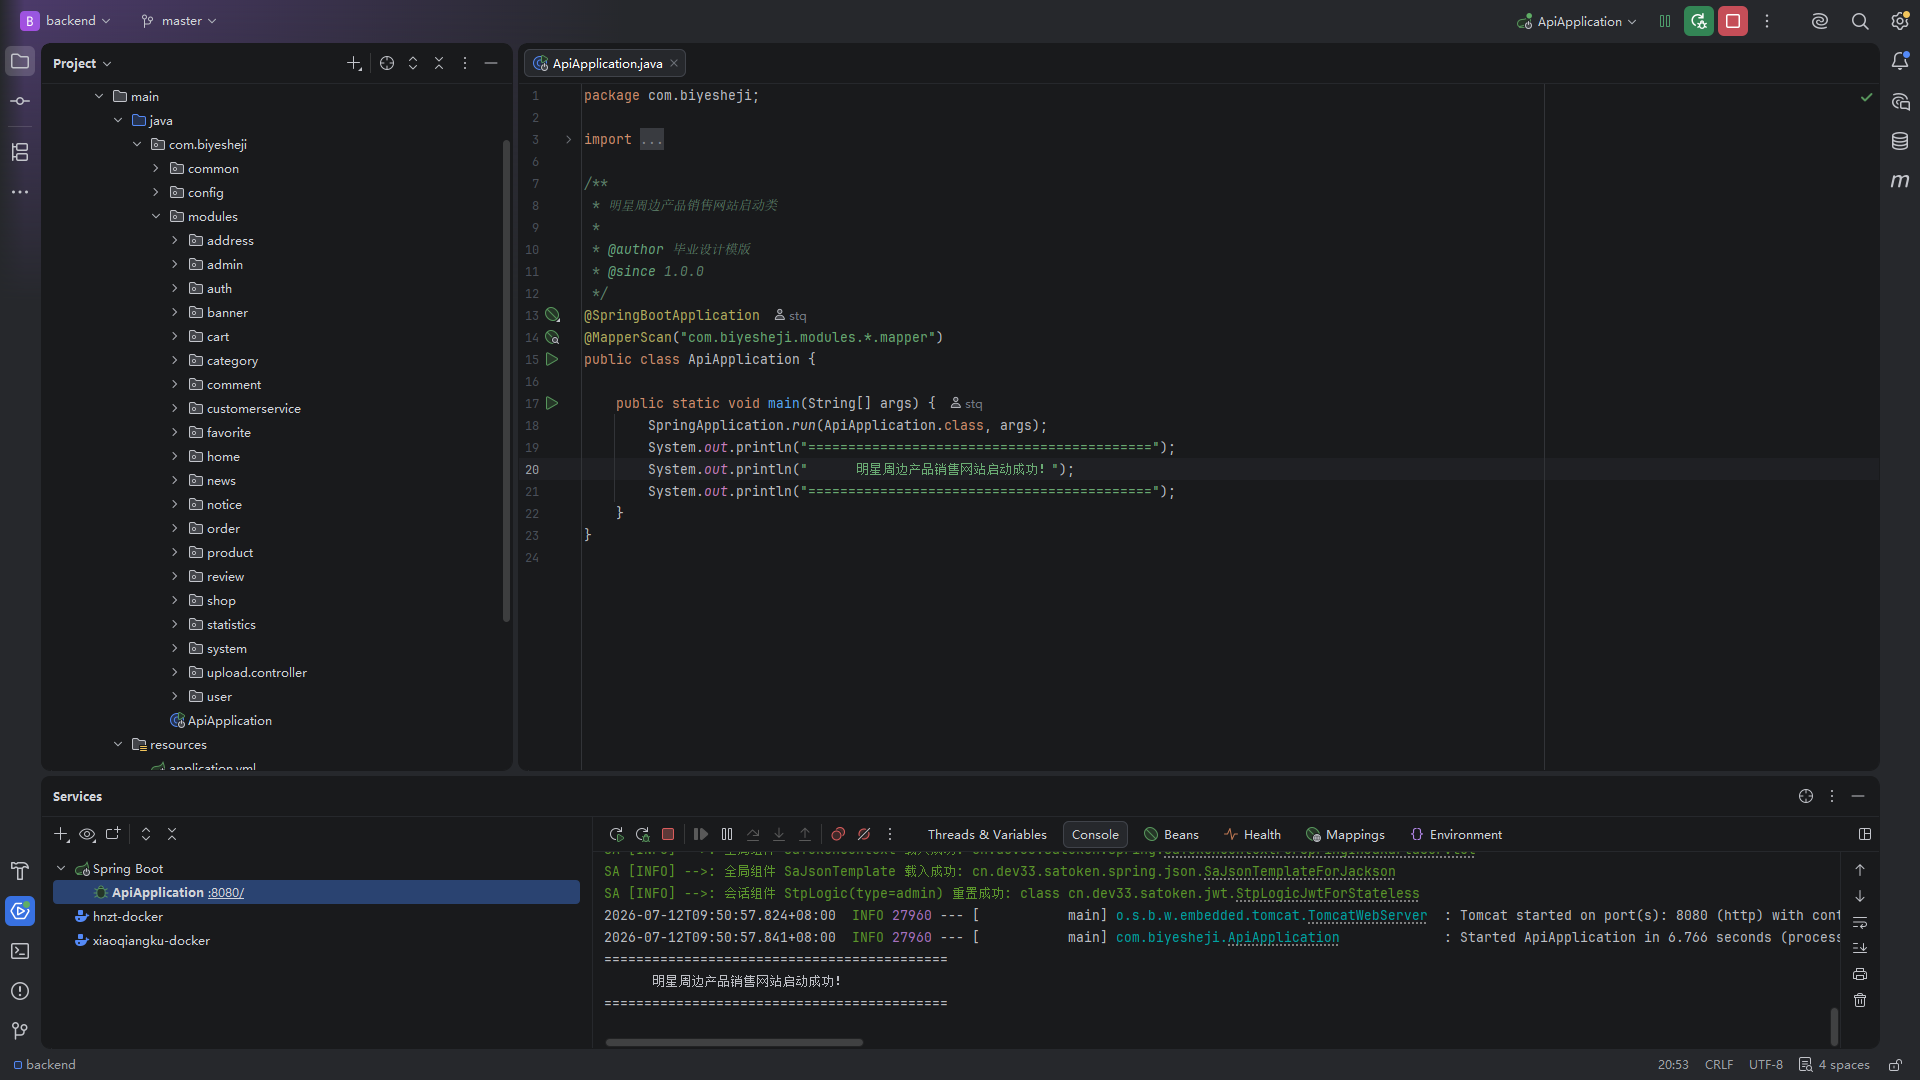Image resolution: width=1920 pixels, height=1080 pixels.
Task: Switch to the Beans tab
Action: (1171, 834)
